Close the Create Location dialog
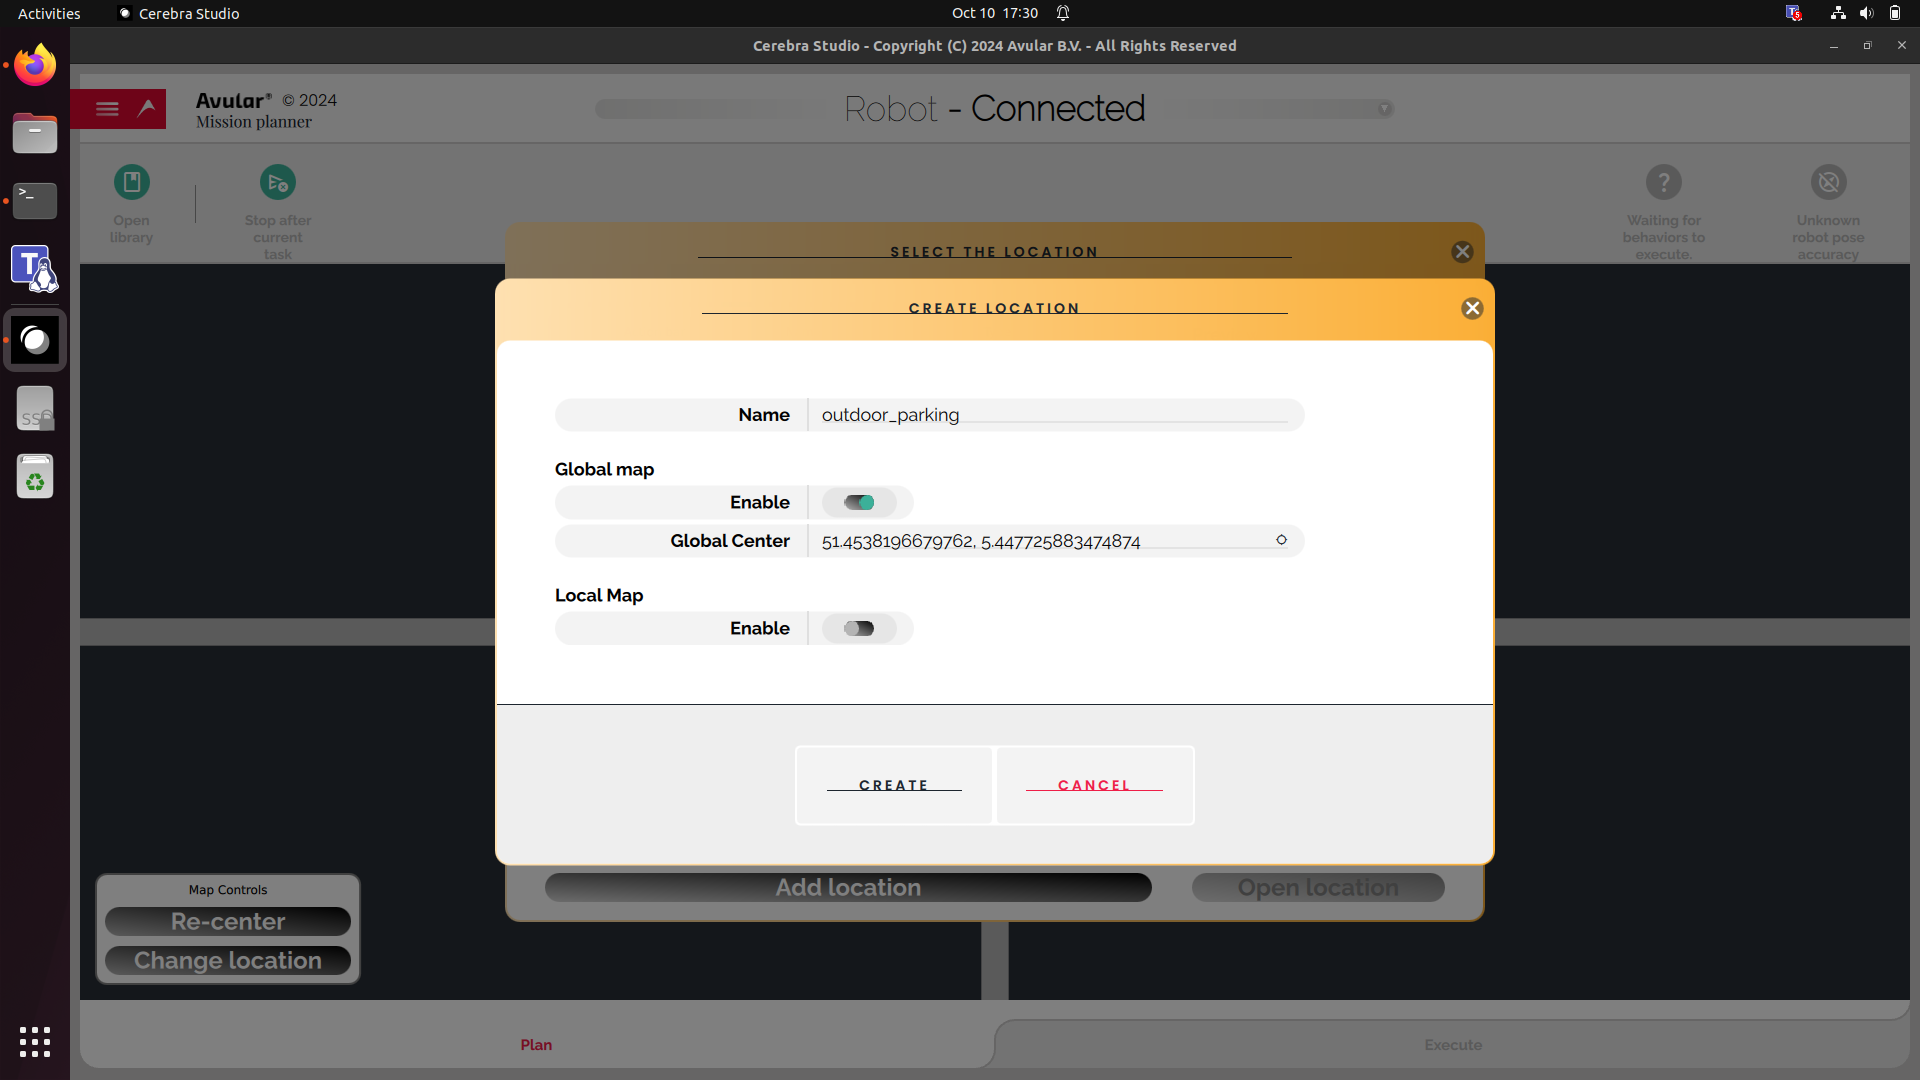 coord(1472,308)
